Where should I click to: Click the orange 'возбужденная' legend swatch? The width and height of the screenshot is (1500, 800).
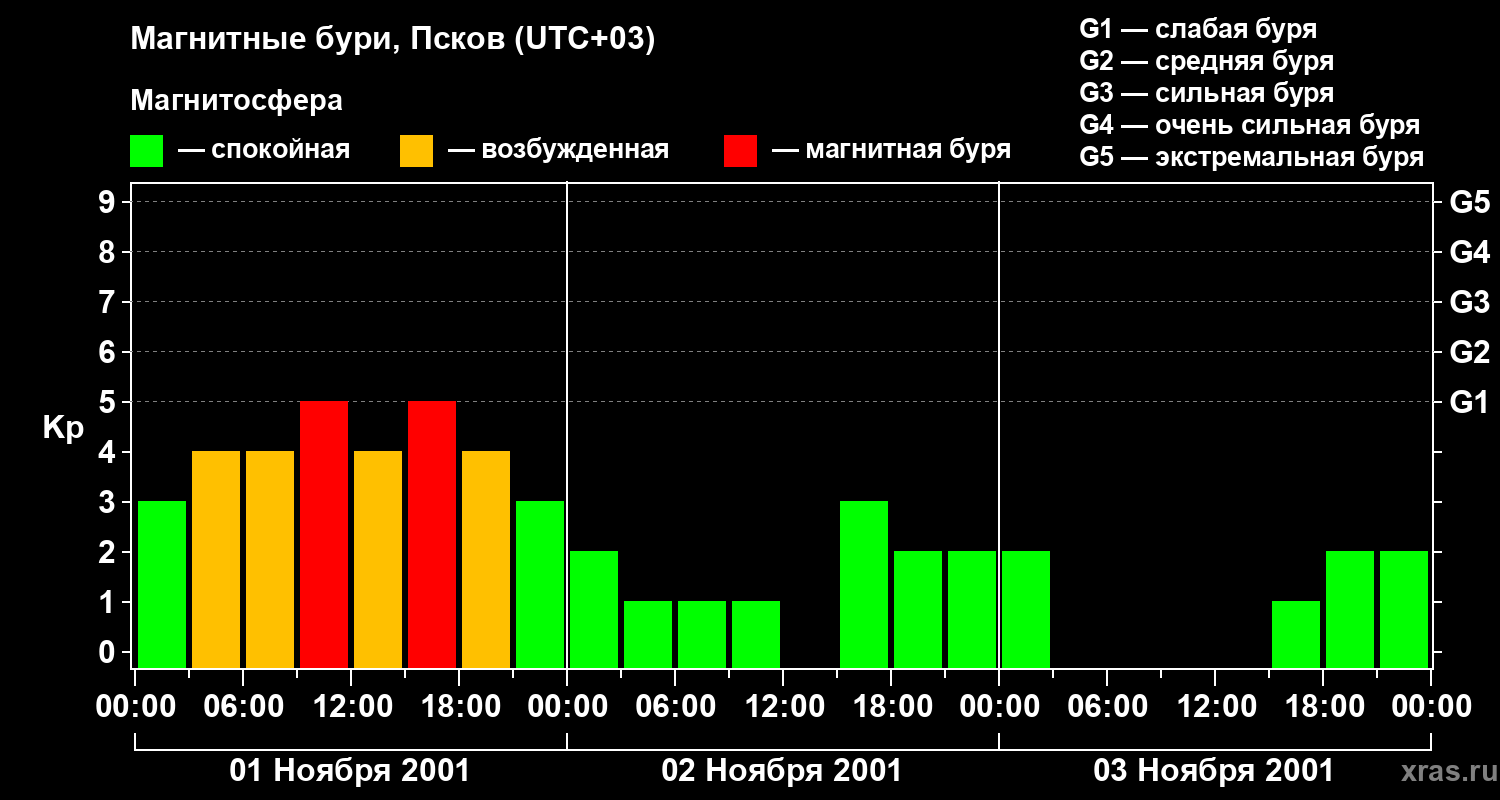click(416, 151)
